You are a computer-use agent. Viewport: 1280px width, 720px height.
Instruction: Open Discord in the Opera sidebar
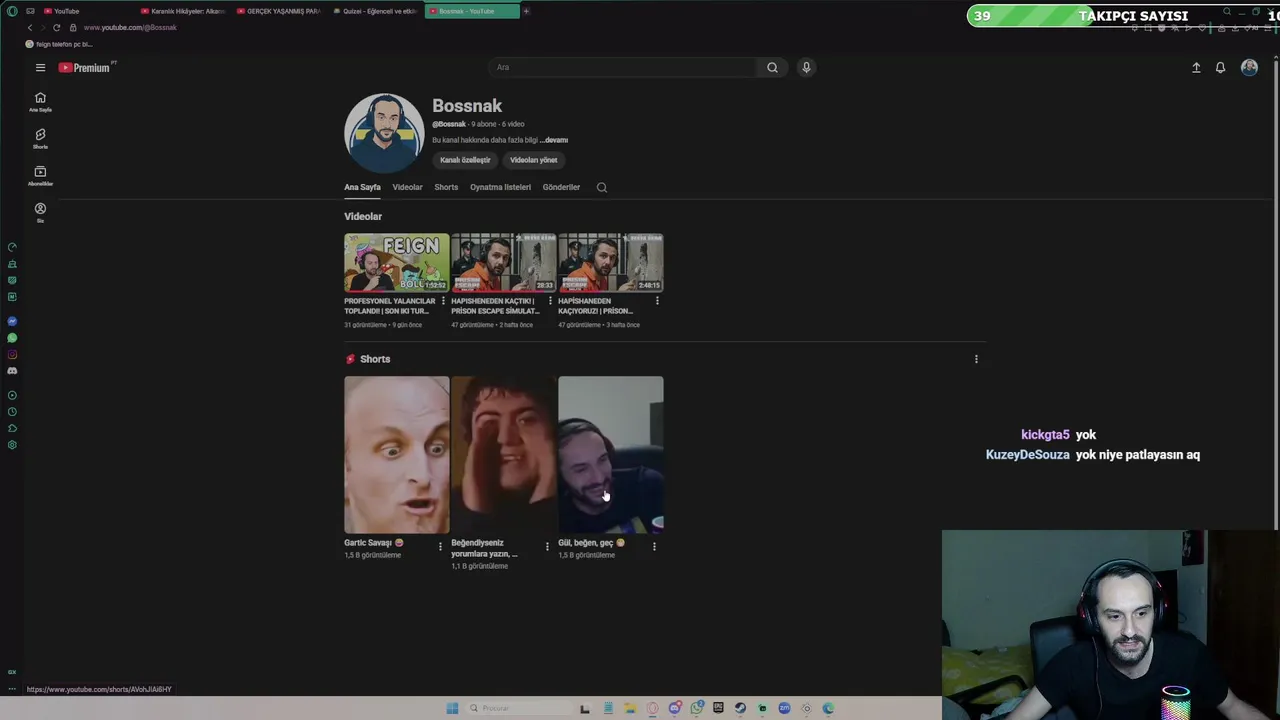(x=12, y=370)
